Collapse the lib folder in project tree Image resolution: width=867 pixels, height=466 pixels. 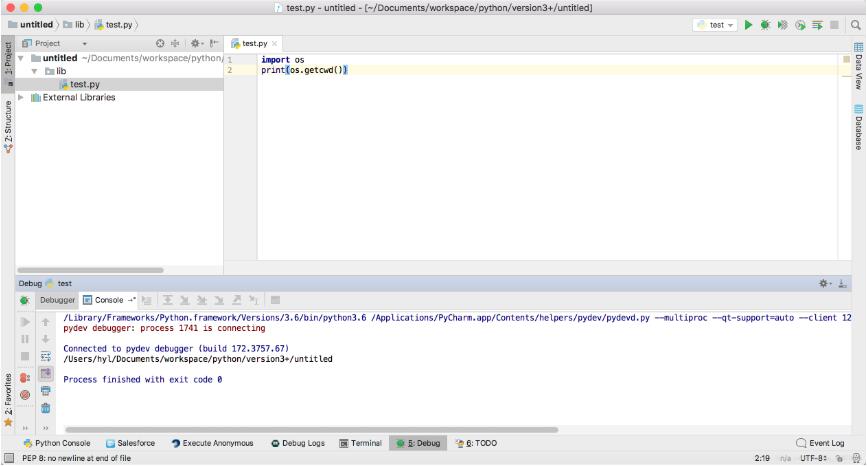pos(33,71)
